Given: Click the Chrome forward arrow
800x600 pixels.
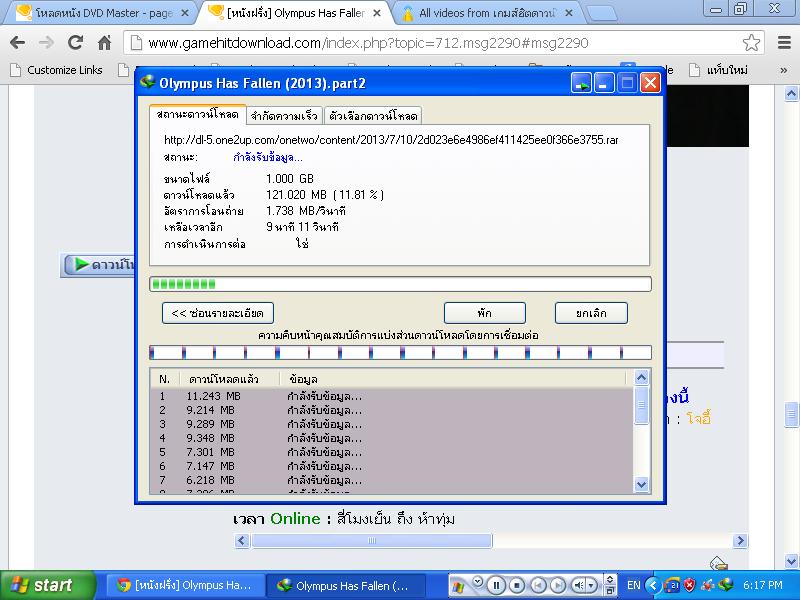Looking at the screenshot, I should click(x=46, y=43).
